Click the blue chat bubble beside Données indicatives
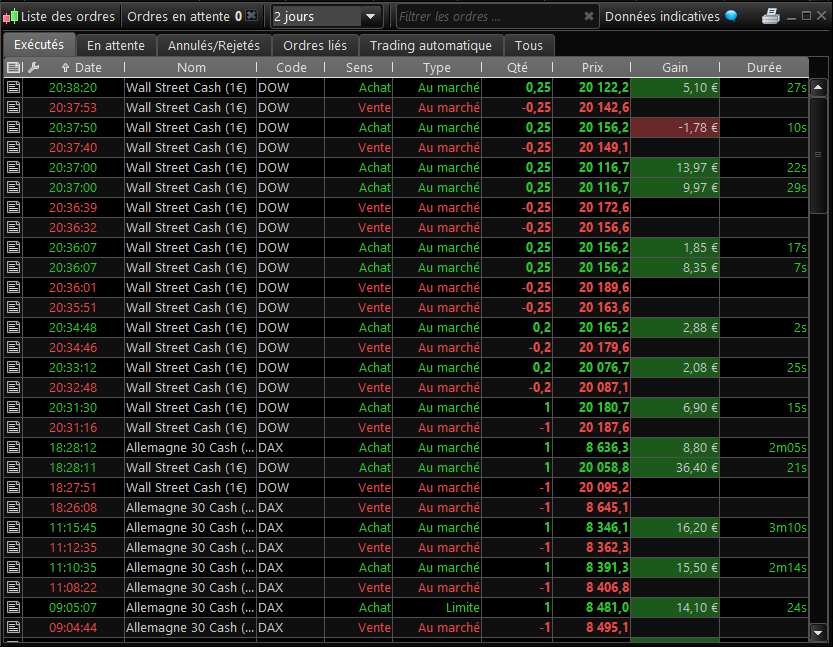 731,16
